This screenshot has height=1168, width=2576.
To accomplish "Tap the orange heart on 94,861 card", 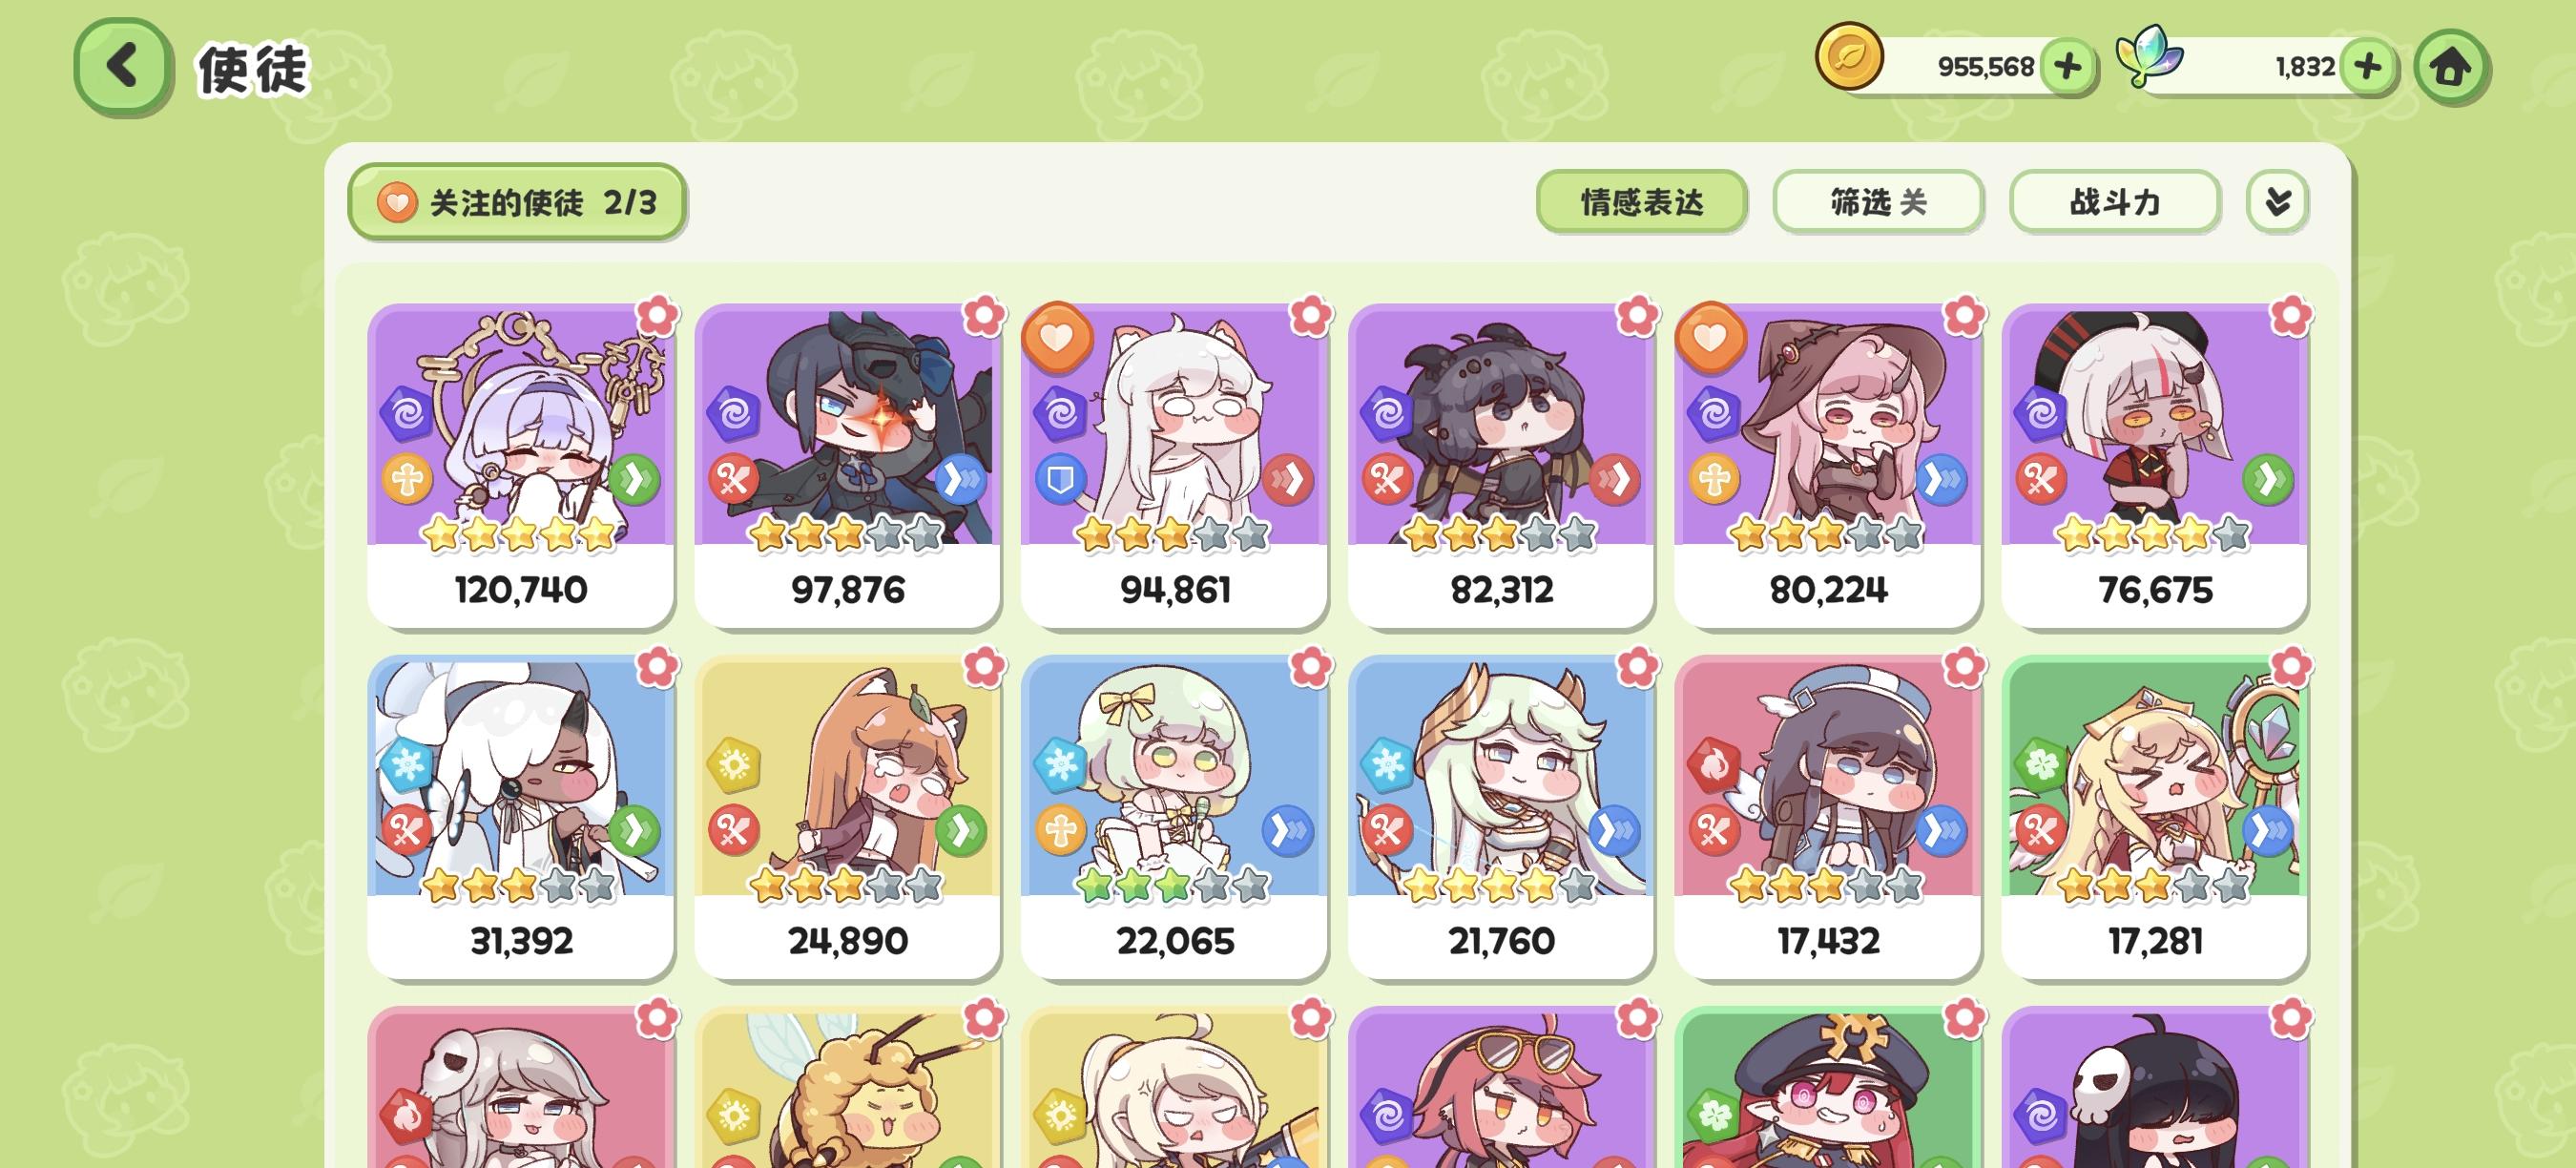I will click(1057, 338).
